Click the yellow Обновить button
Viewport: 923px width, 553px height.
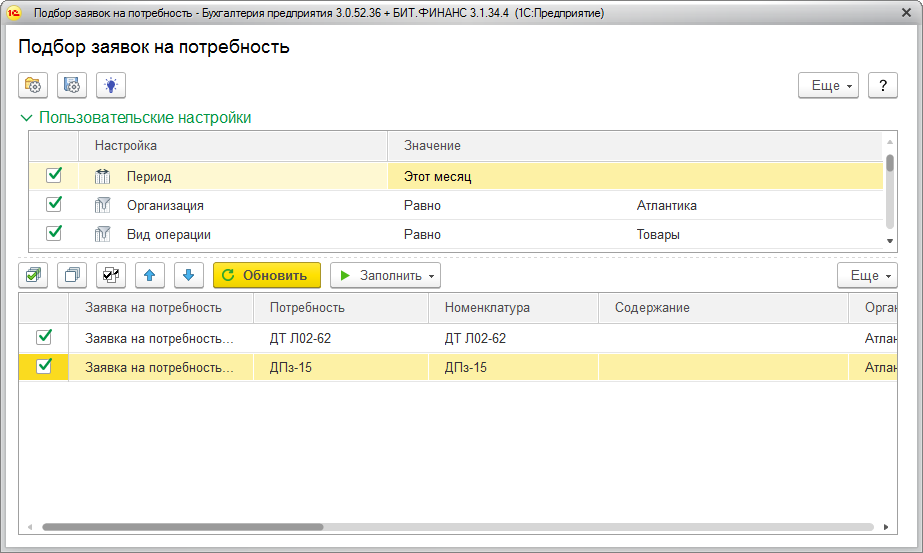(267, 275)
